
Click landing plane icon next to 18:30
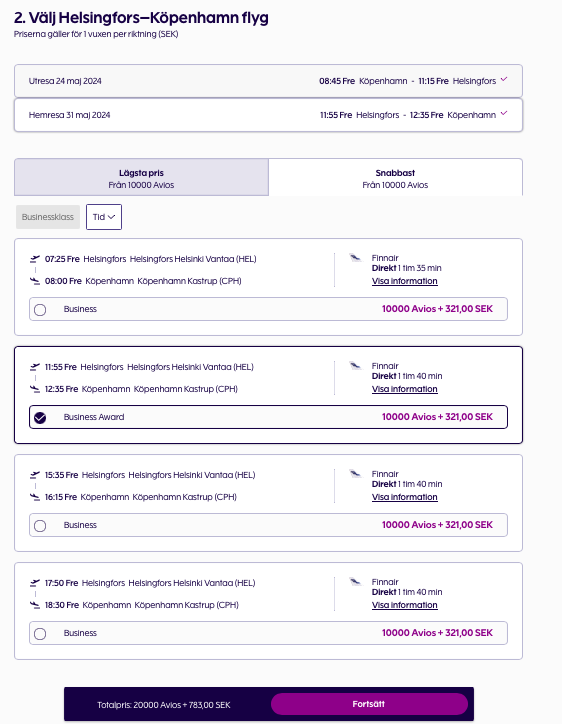click(35, 605)
